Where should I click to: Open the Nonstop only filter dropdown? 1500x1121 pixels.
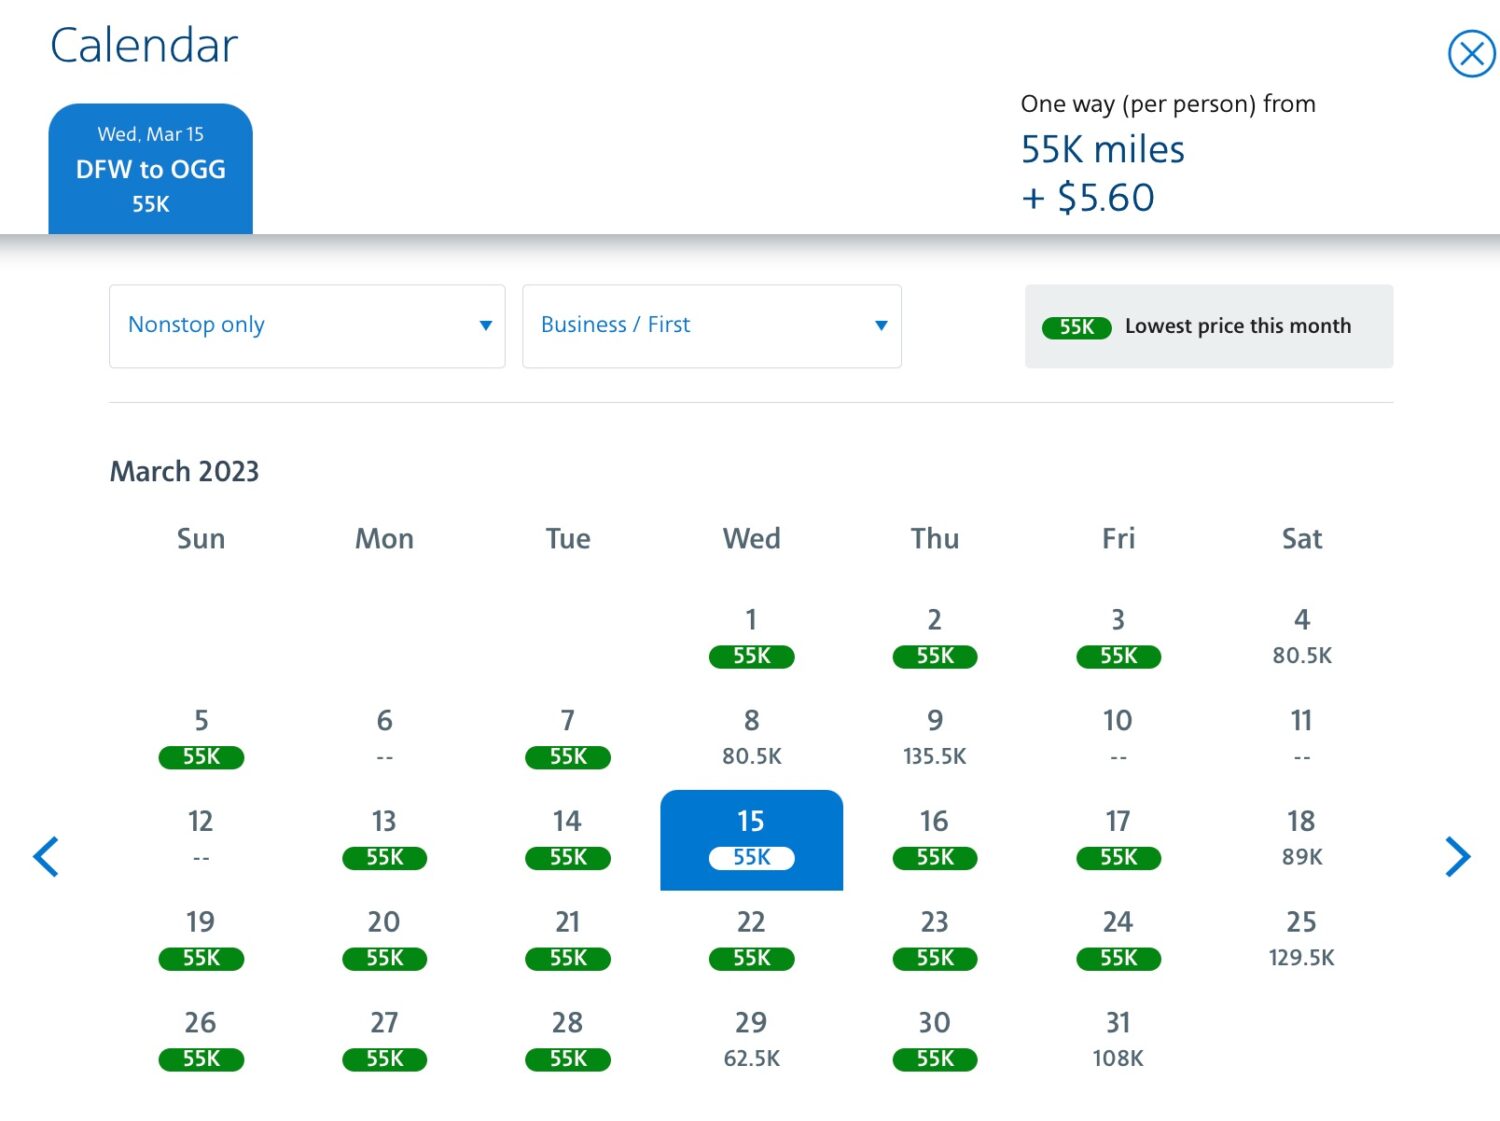pyautogui.click(x=306, y=326)
